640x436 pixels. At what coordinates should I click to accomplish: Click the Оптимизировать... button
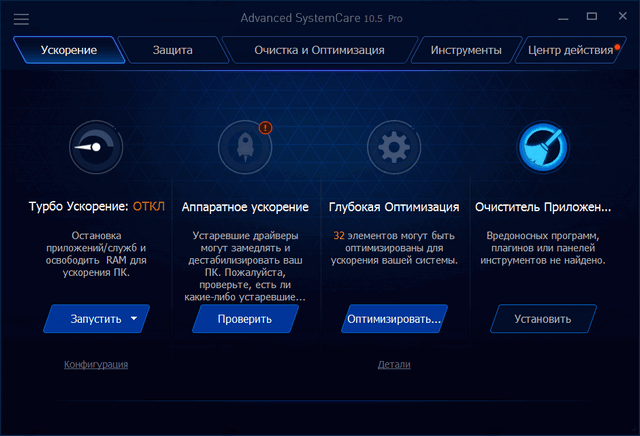pyautogui.click(x=394, y=319)
